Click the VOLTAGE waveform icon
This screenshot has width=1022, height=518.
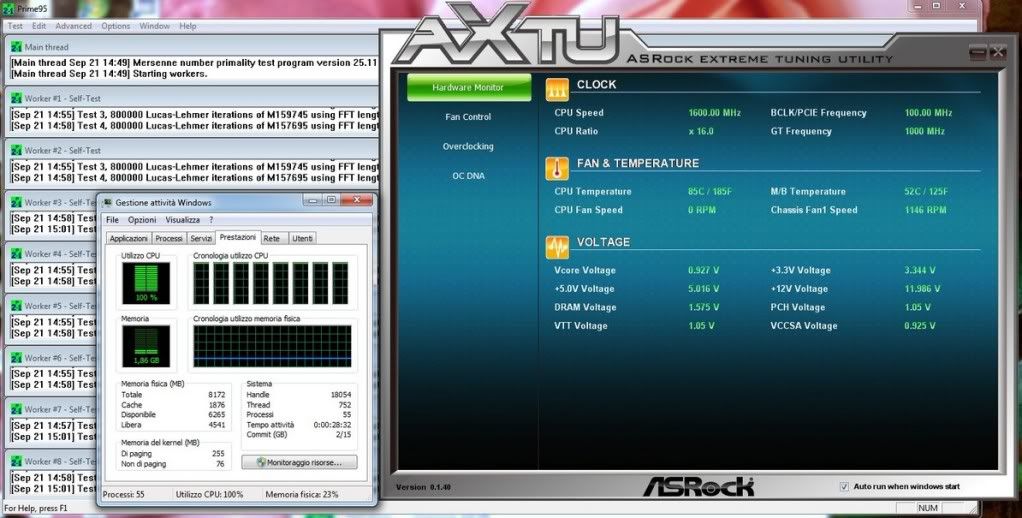pyautogui.click(x=557, y=247)
